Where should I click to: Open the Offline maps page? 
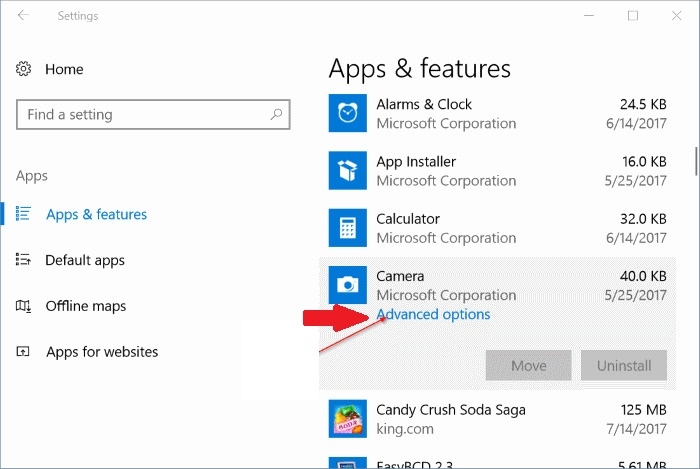86,306
